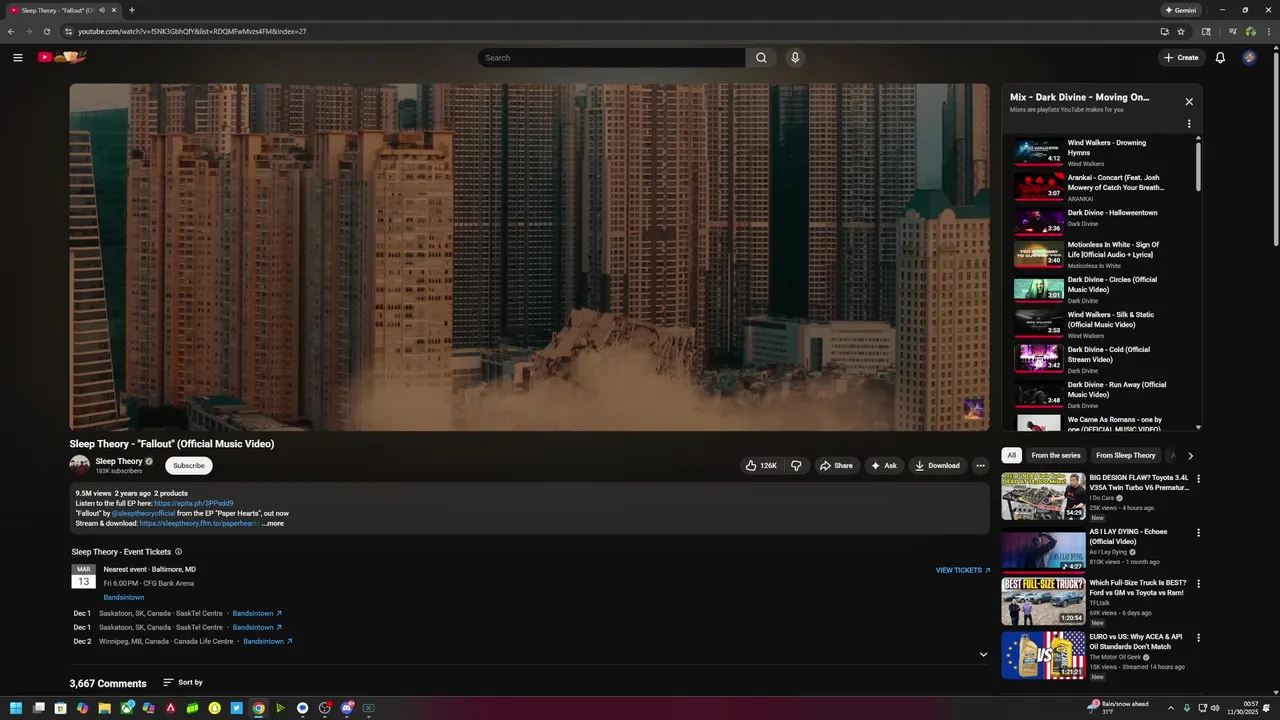Dislike the Fallout video
The width and height of the screenshot is (1280, 720).
[796, 465]
